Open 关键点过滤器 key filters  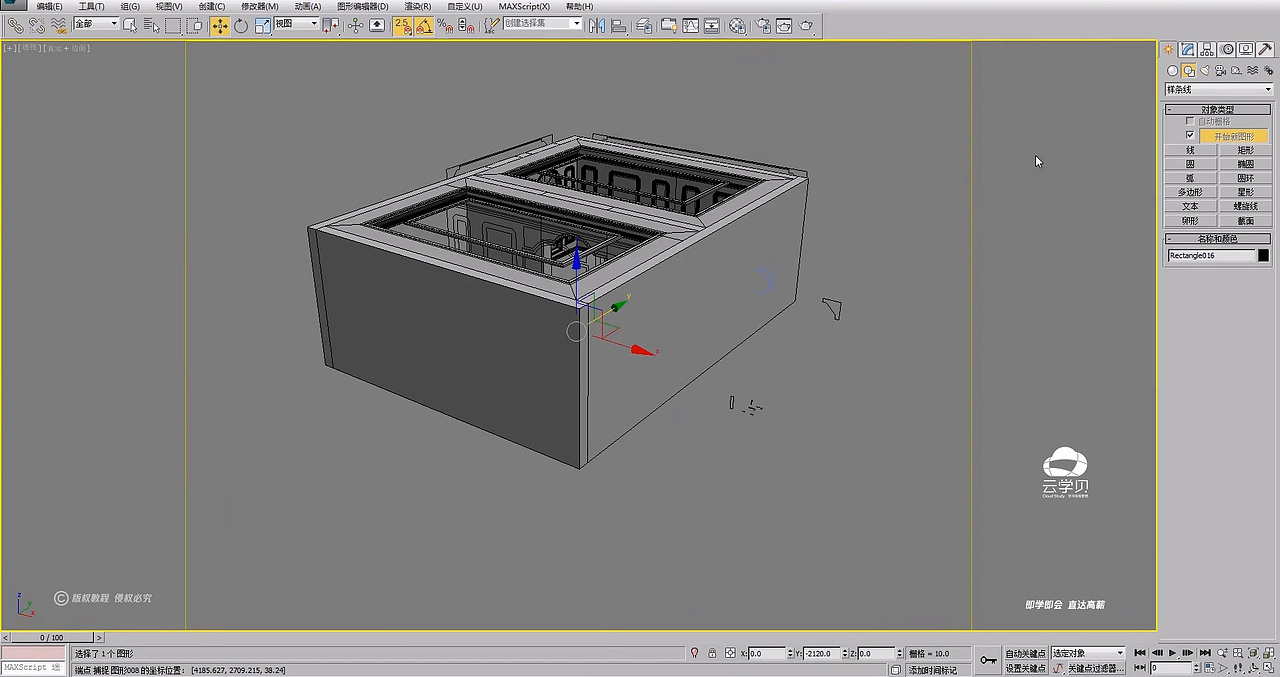click(1095, 668)
